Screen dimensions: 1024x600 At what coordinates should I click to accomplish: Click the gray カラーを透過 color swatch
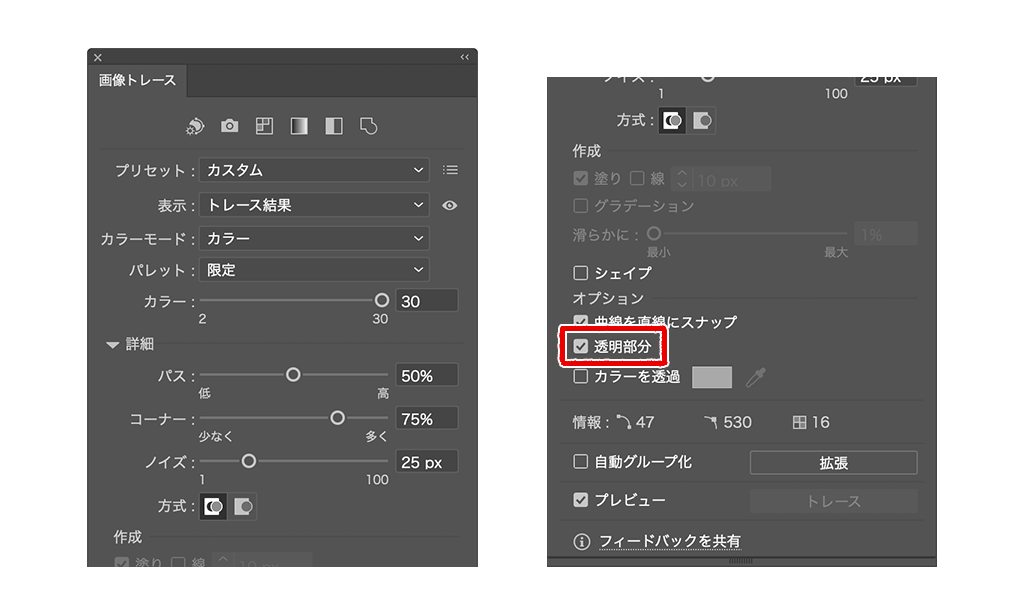click(x=712, y=377)
